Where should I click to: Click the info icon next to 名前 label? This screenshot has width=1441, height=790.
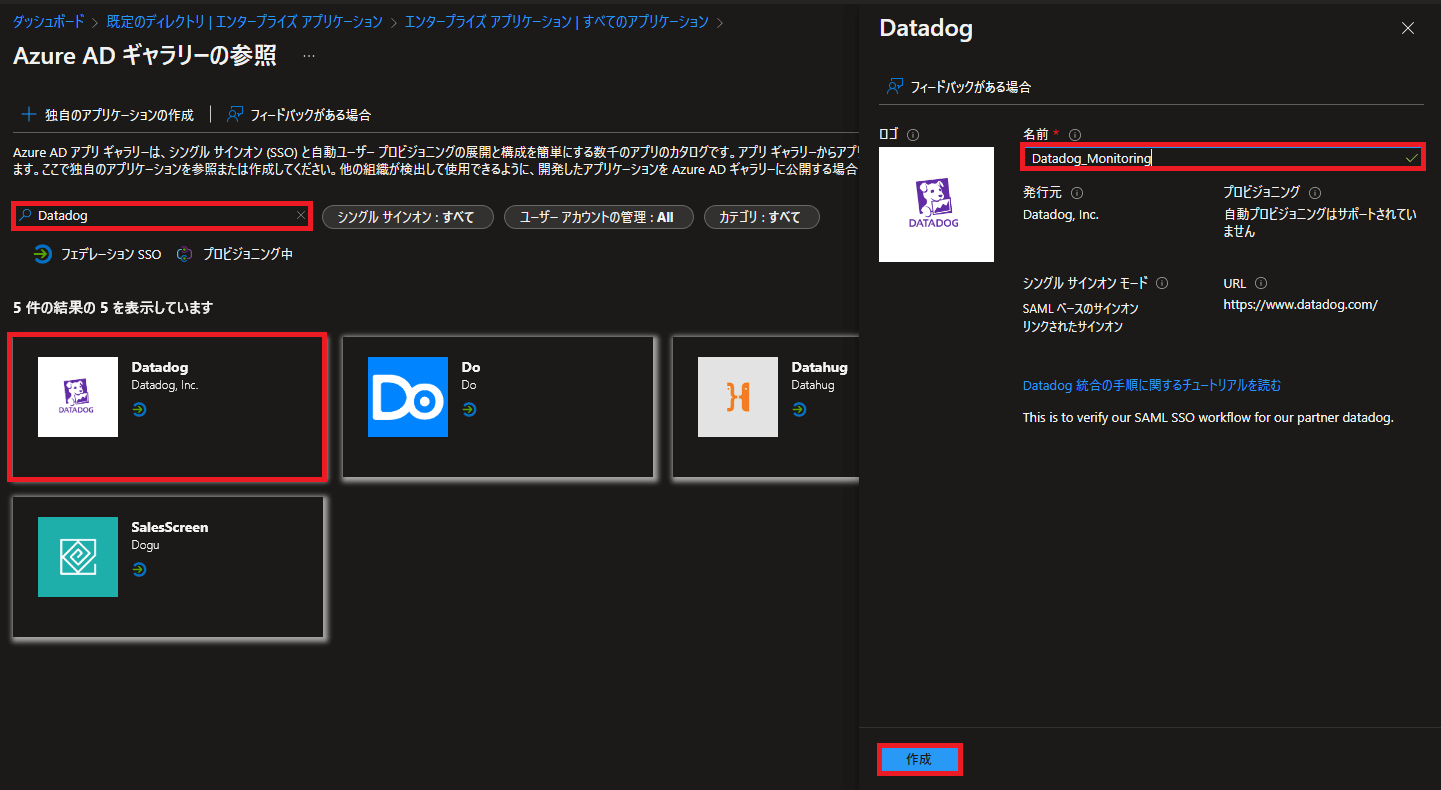point(1075,134)
